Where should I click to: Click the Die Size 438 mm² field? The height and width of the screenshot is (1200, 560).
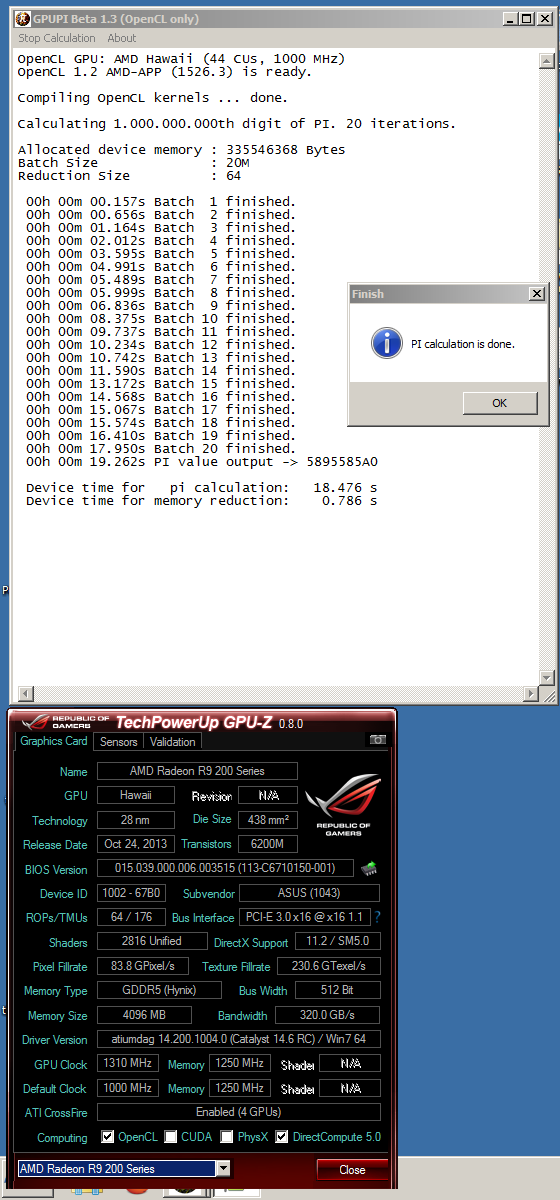pos(268,820)
